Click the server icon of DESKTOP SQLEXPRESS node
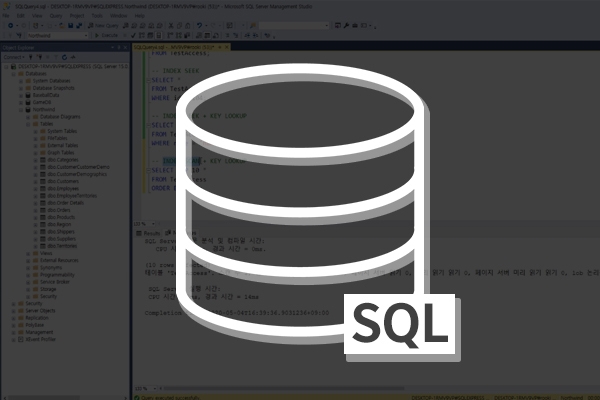Image resolution: width=600 pixels, height=400 pixels. (13, 67)
